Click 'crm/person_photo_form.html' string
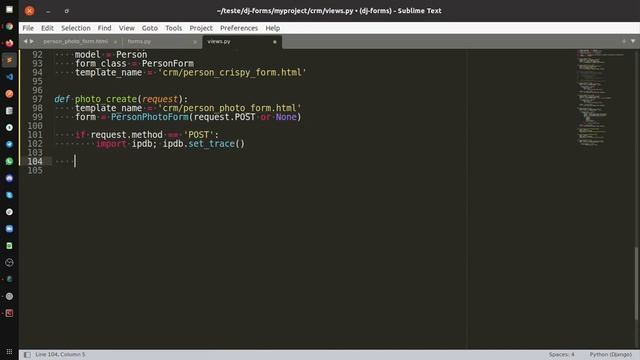Screen dimensions: 640x360 tap(229, 108)
